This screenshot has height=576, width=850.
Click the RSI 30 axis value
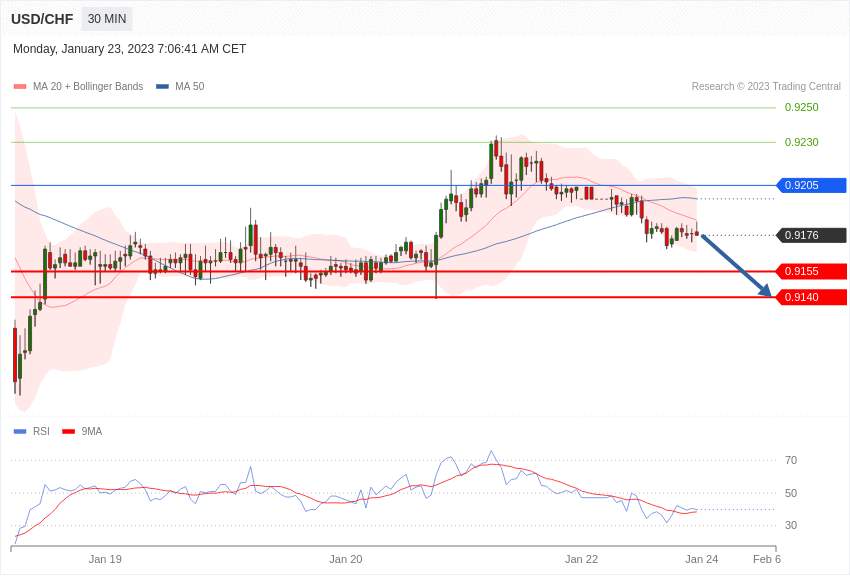791,525
